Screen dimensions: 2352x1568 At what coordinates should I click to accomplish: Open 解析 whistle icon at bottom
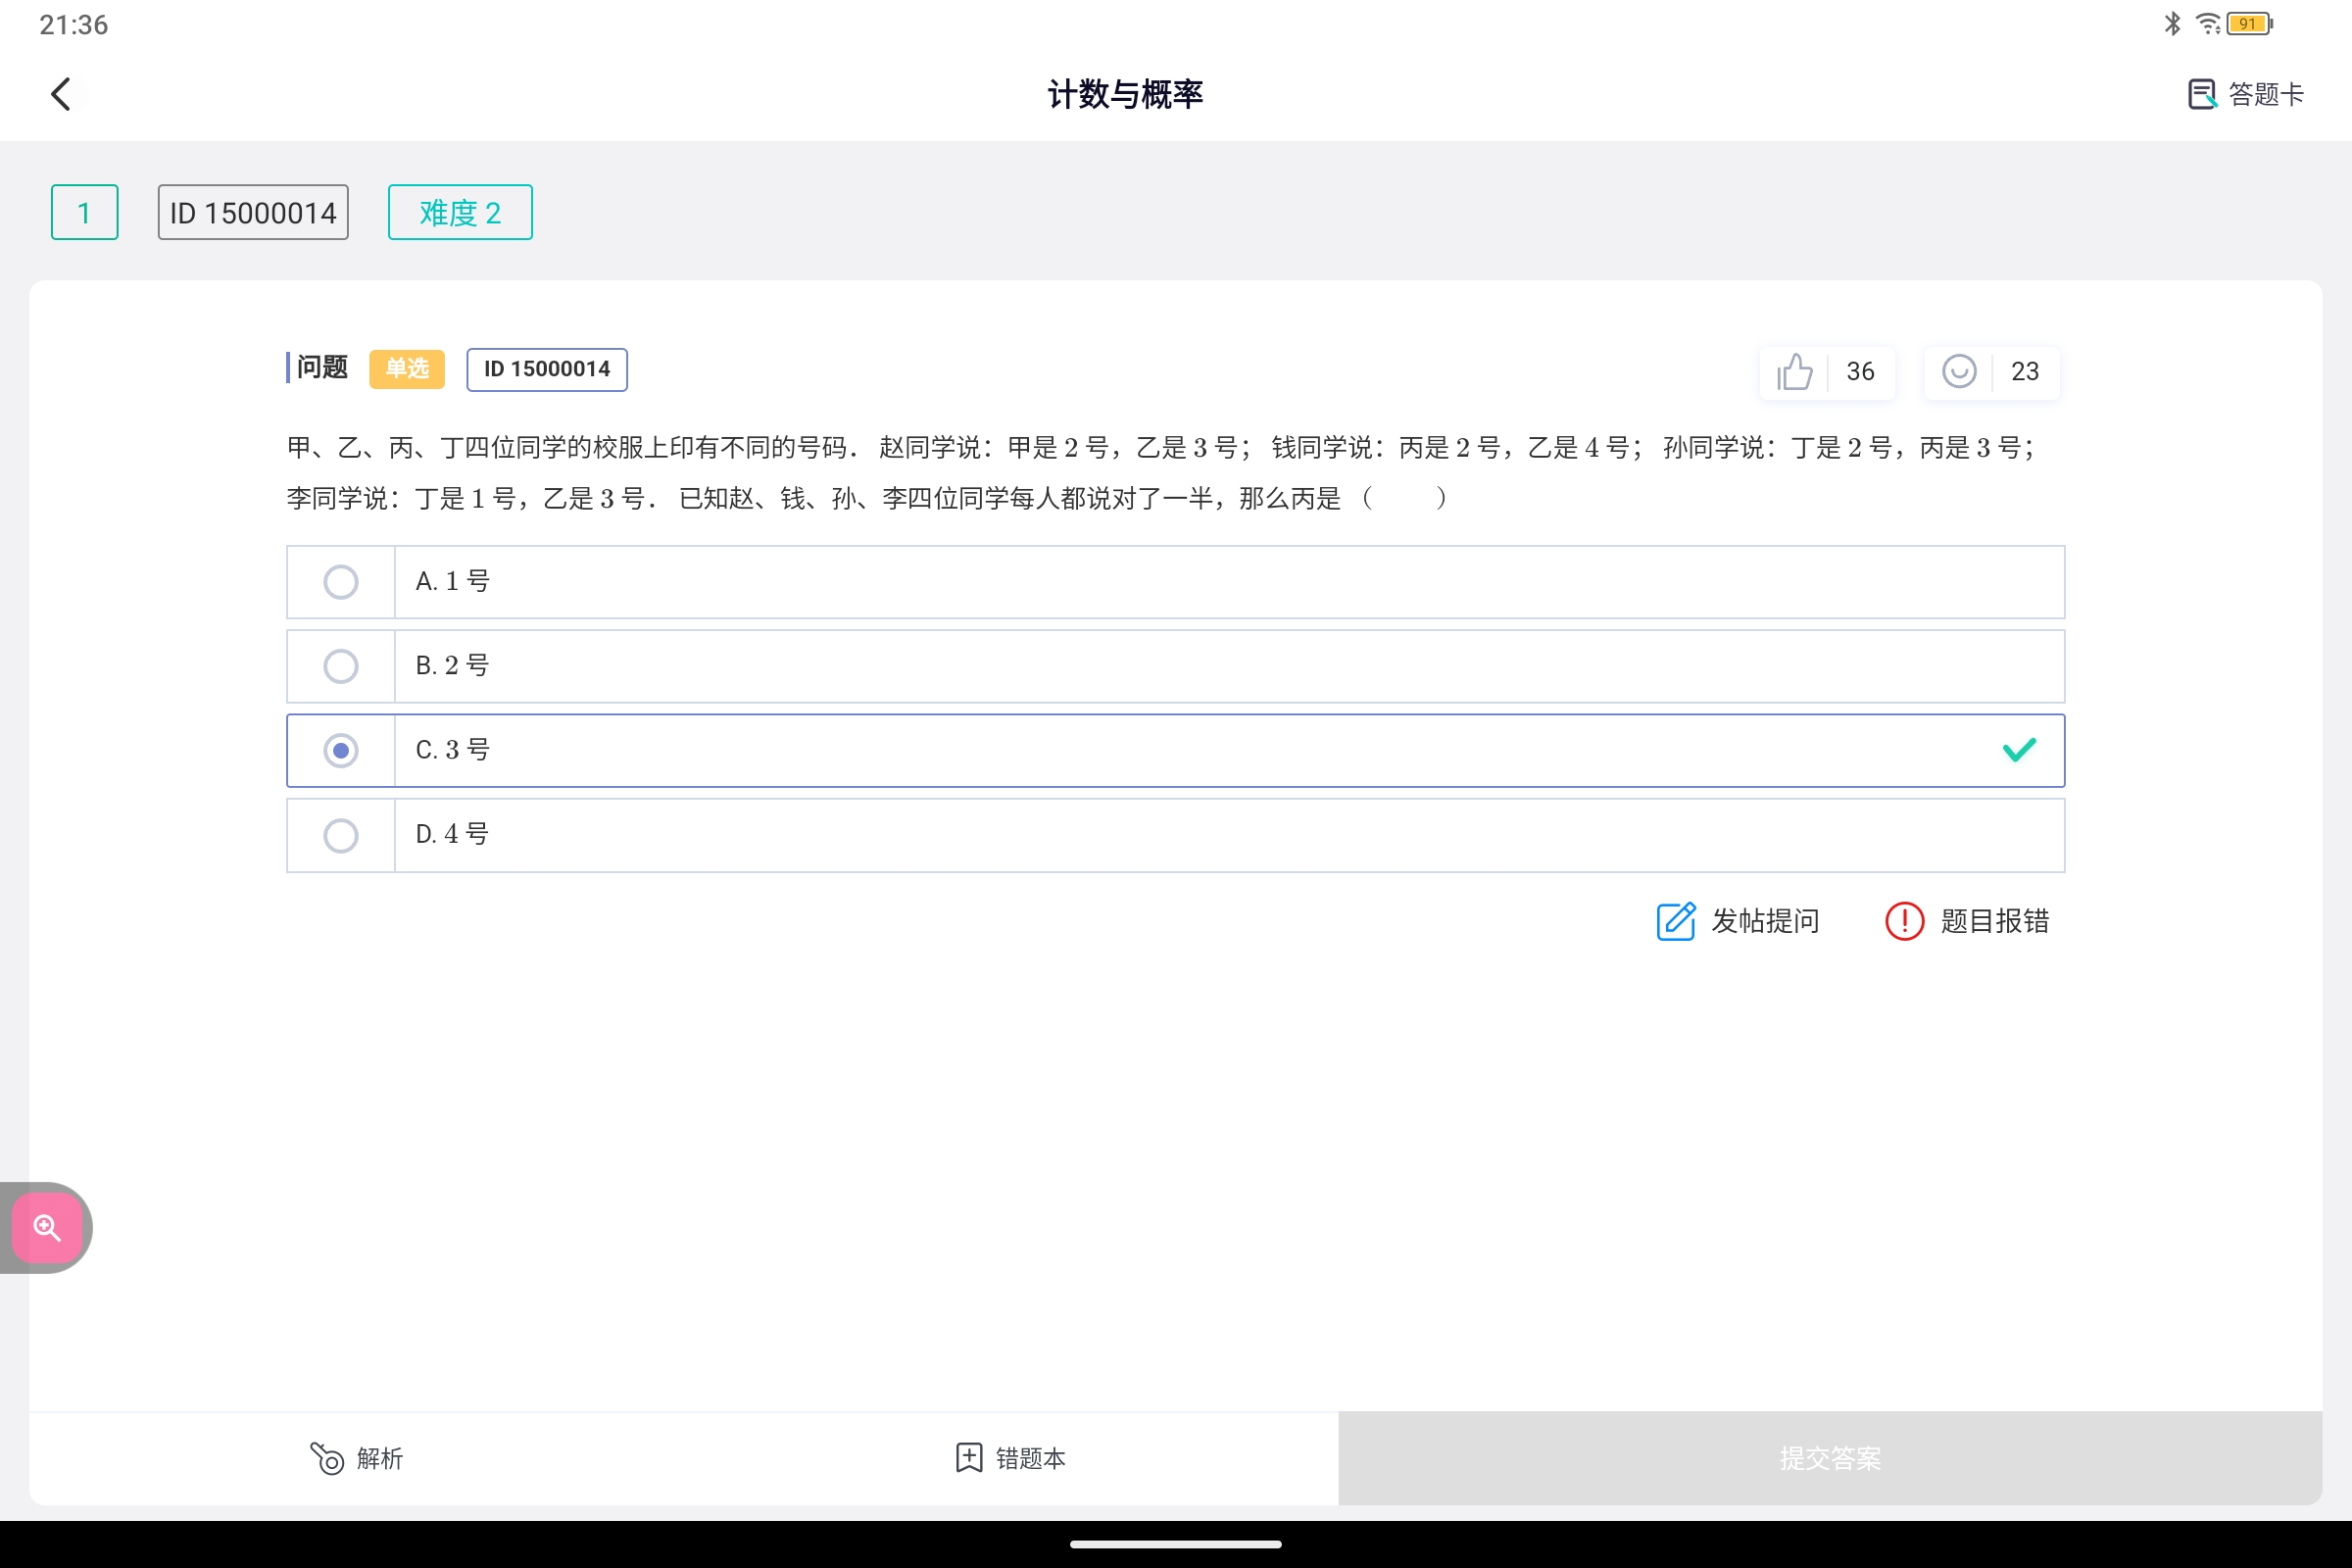327,1458
